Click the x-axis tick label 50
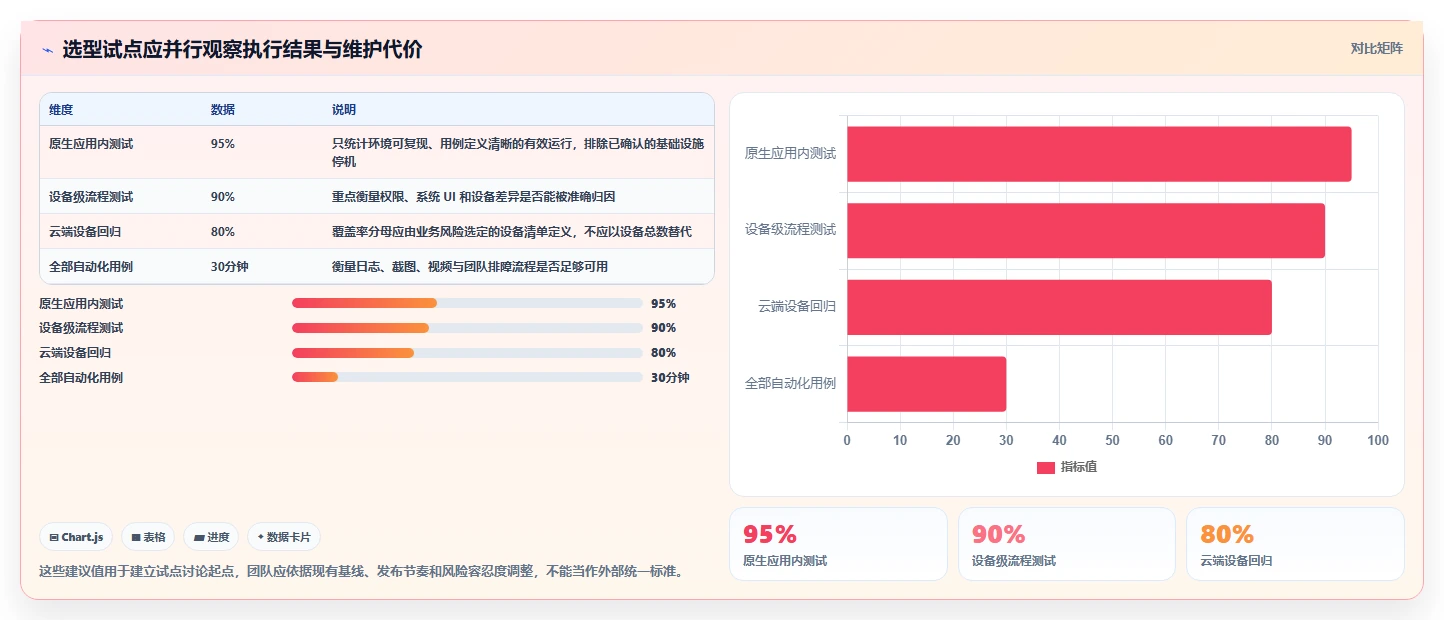The width and height of the screenshot is (1444, 620). [1112, 440]
